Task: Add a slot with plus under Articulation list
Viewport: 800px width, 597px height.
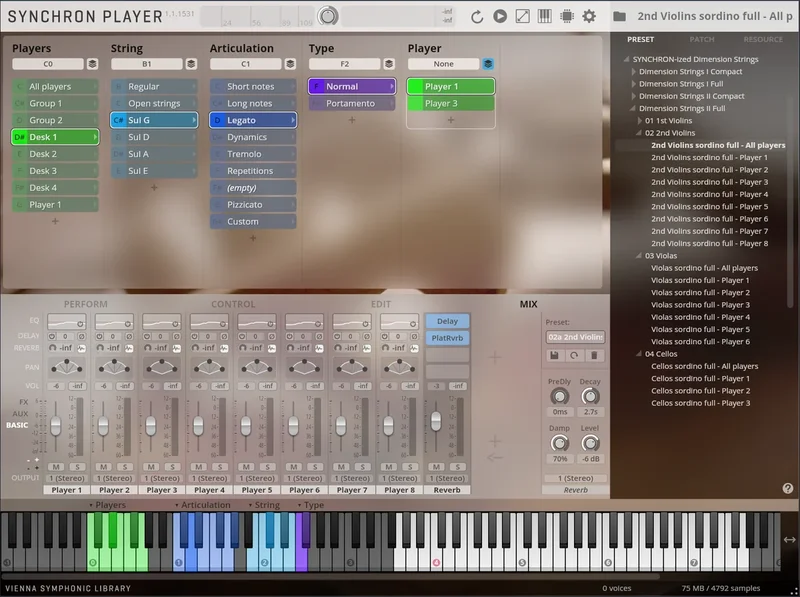Action: point(253,238)
